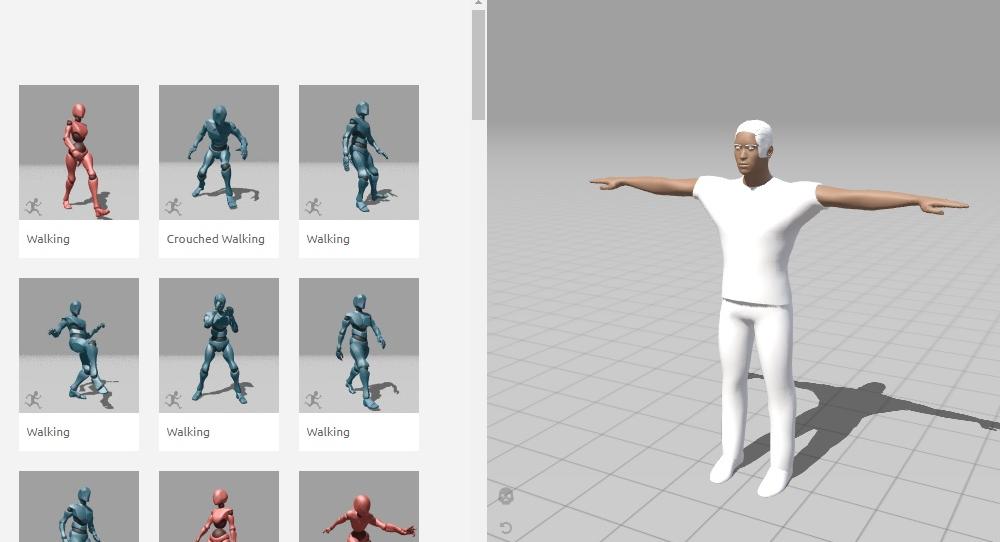Open the partially visible blue mannequin thumbnail in bottom row
Viewport: 1000px width, 542px height.
(x=79, y=506)
